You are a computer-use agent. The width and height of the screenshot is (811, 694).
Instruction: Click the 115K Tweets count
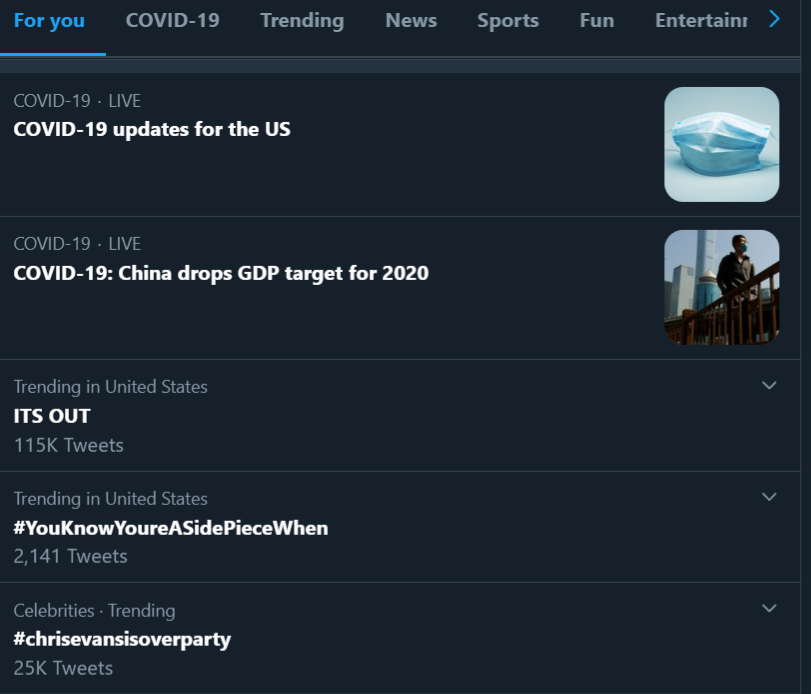(x=69, y=445)
